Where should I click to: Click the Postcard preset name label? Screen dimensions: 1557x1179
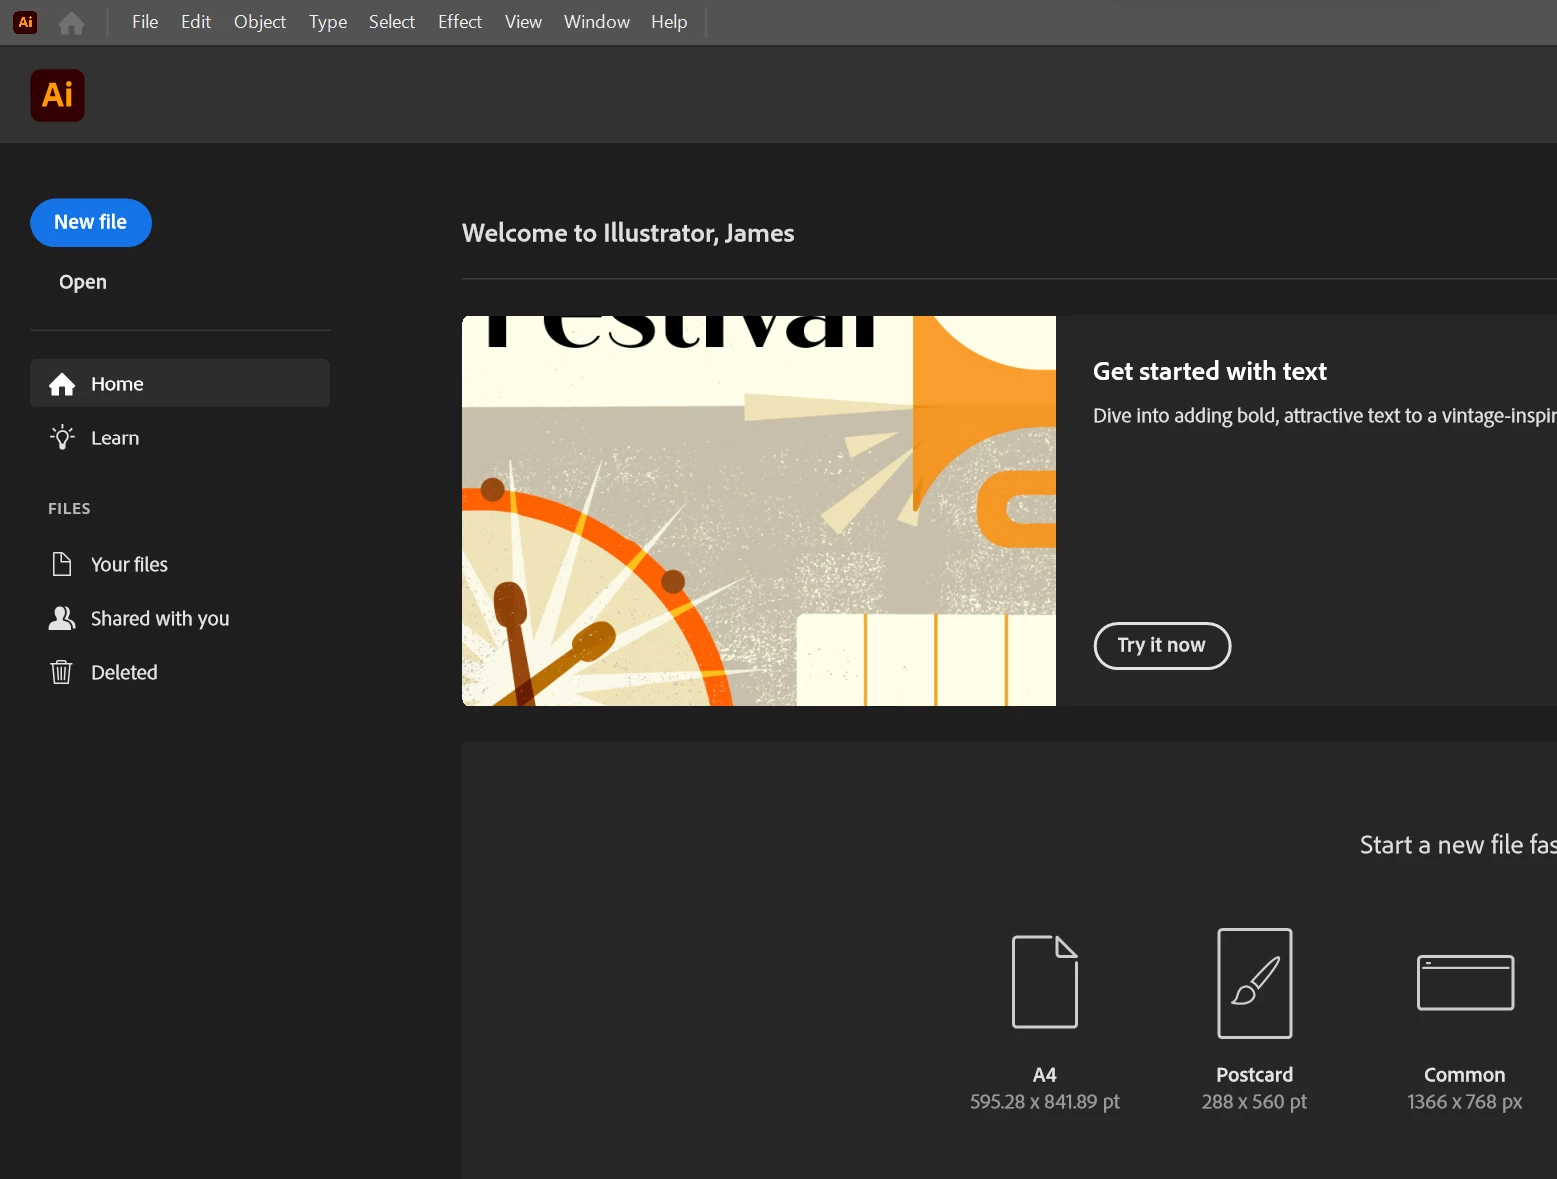coord(1255,1075)
